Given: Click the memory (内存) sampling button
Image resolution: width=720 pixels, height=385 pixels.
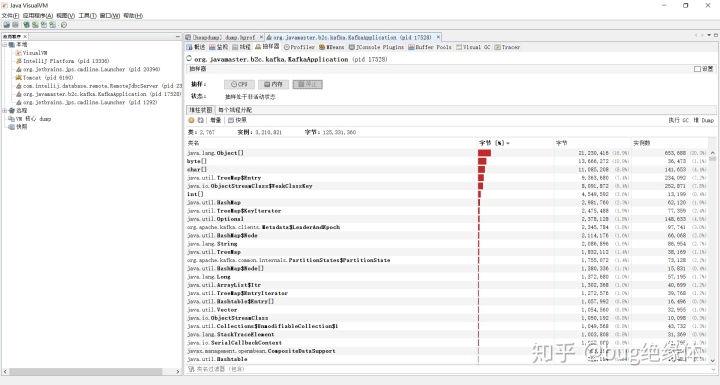Looking at the screenshot, I should click(273, 85).
